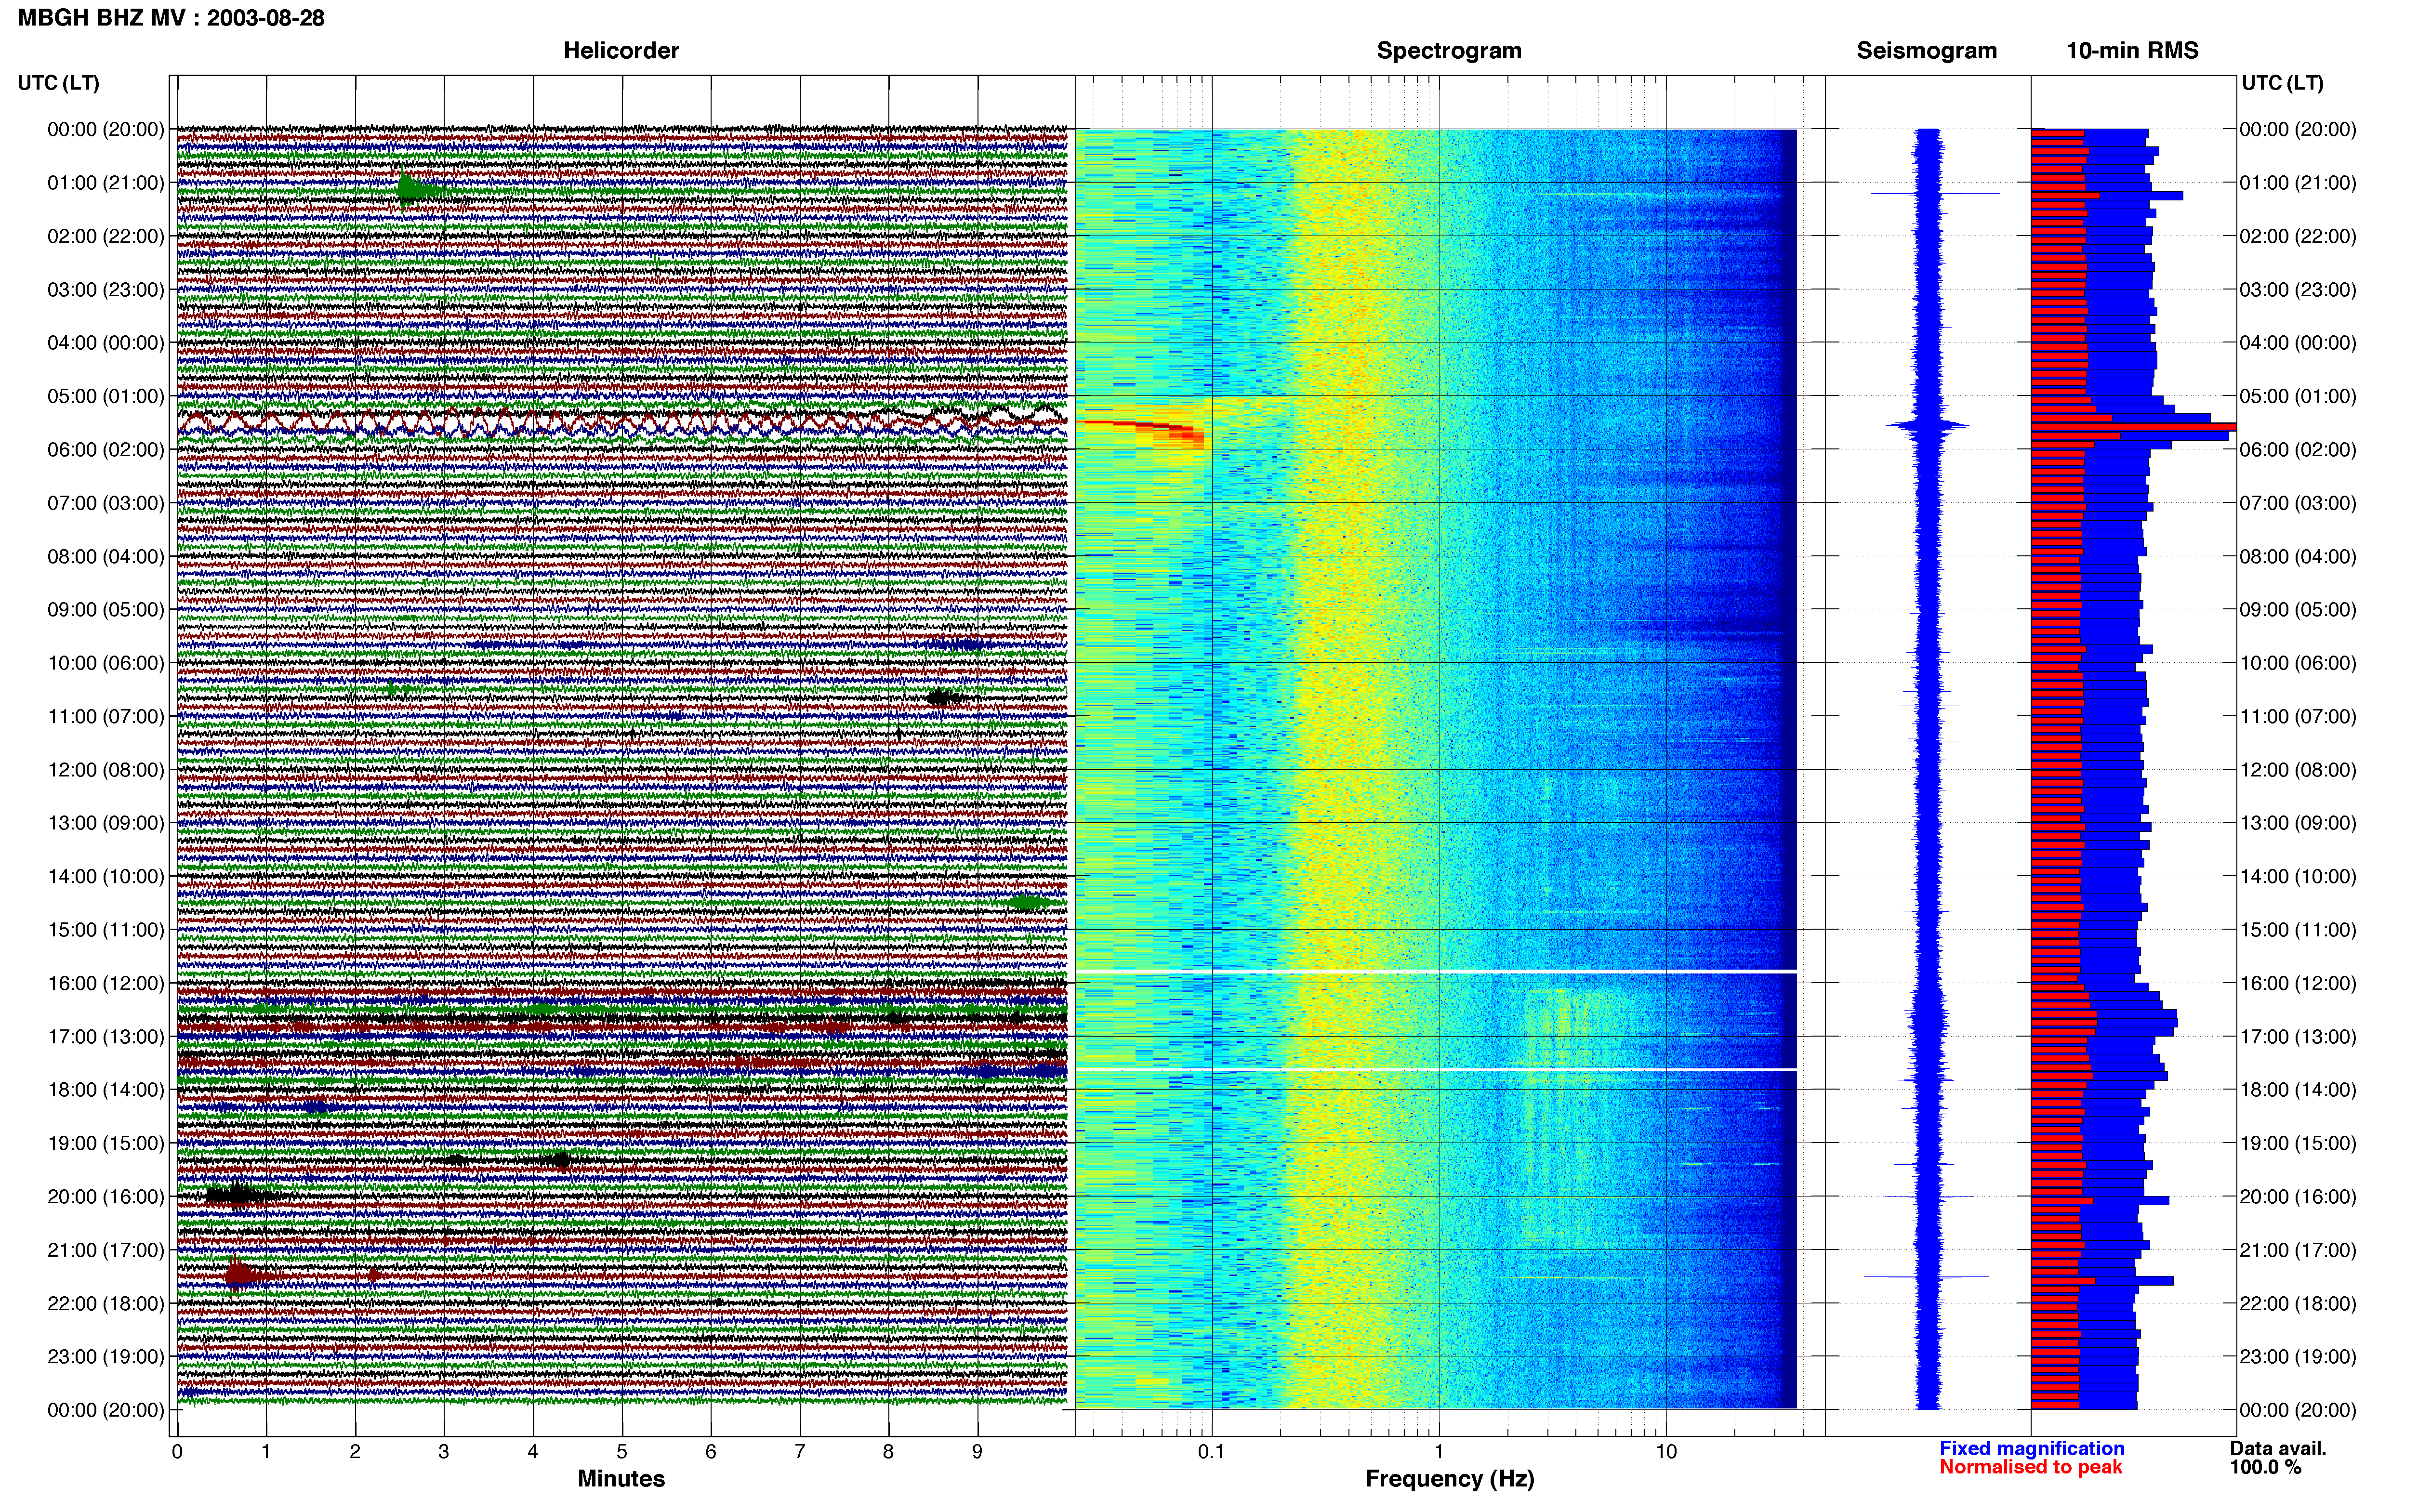Viewport: 2418px width, 1512px height.
Task: Click the '10' frequency tick label
Action: 1666,1452
